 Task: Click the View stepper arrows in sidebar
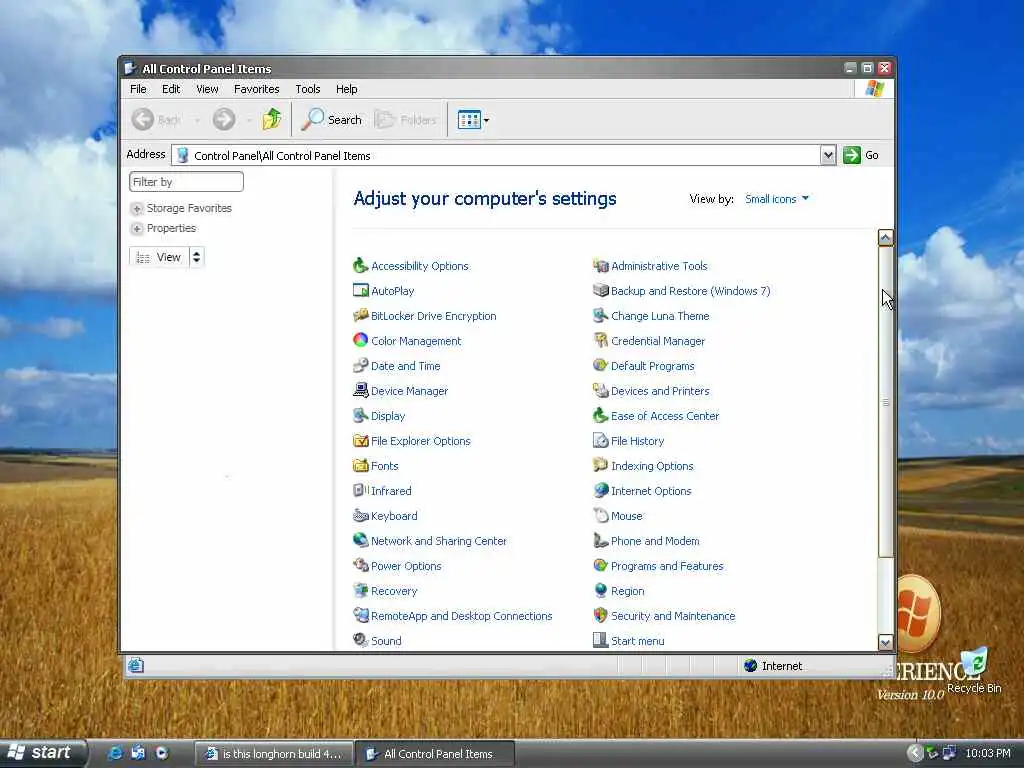pyautogui.click(x=197, y=257)
